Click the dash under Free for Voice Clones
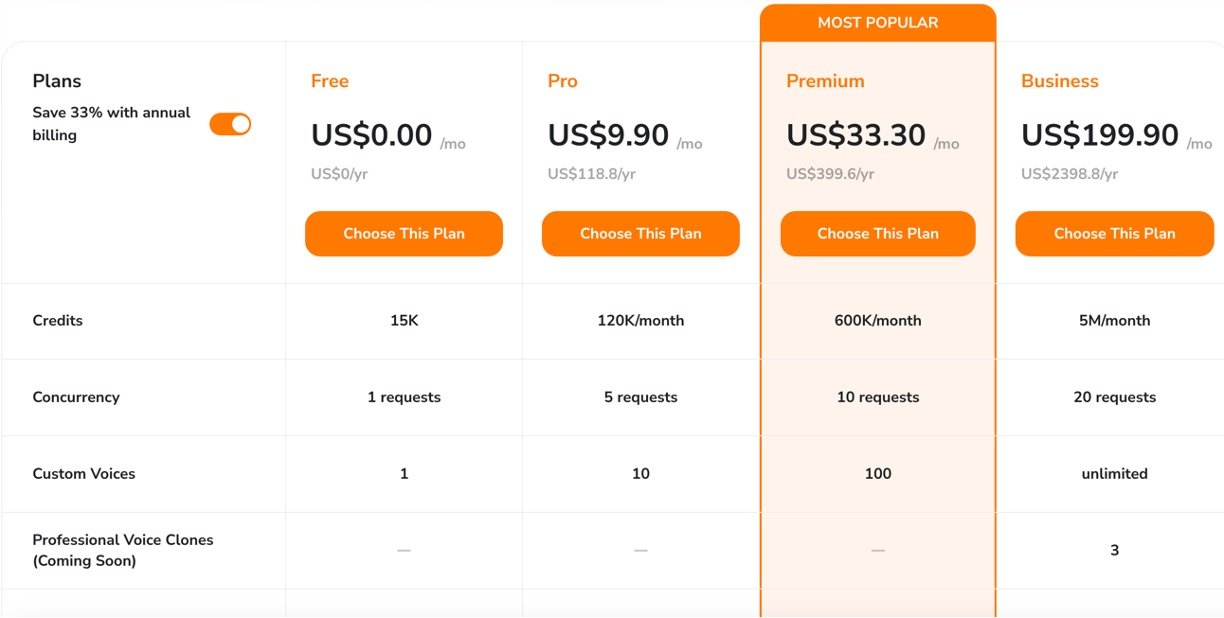The width and height of the screenshot is (1224, 618). [x=404, y=550]
